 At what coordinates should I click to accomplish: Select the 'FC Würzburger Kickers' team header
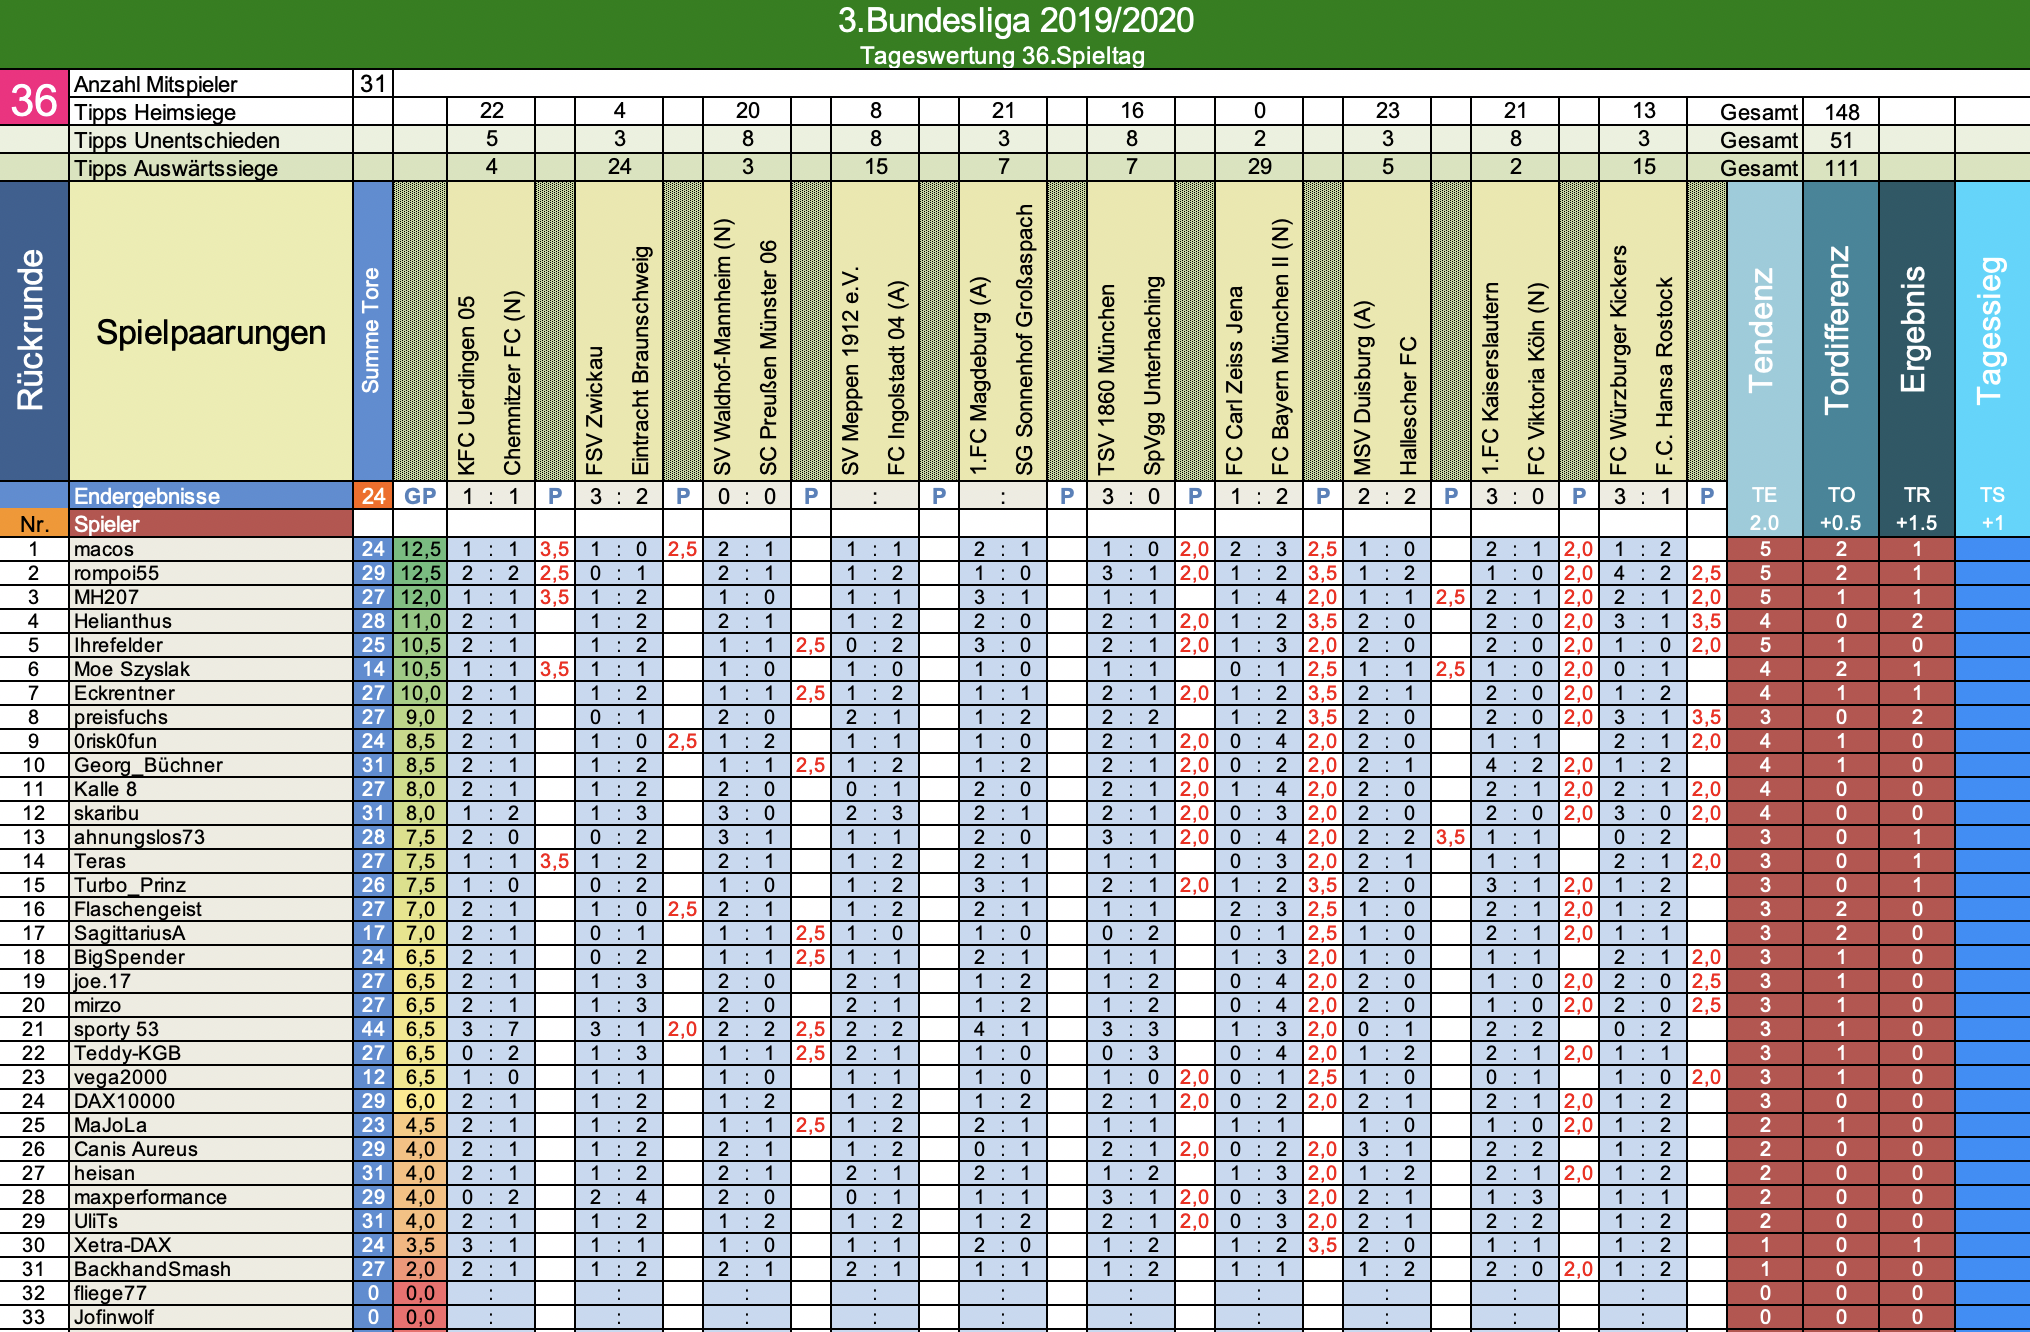[1619, 361]
